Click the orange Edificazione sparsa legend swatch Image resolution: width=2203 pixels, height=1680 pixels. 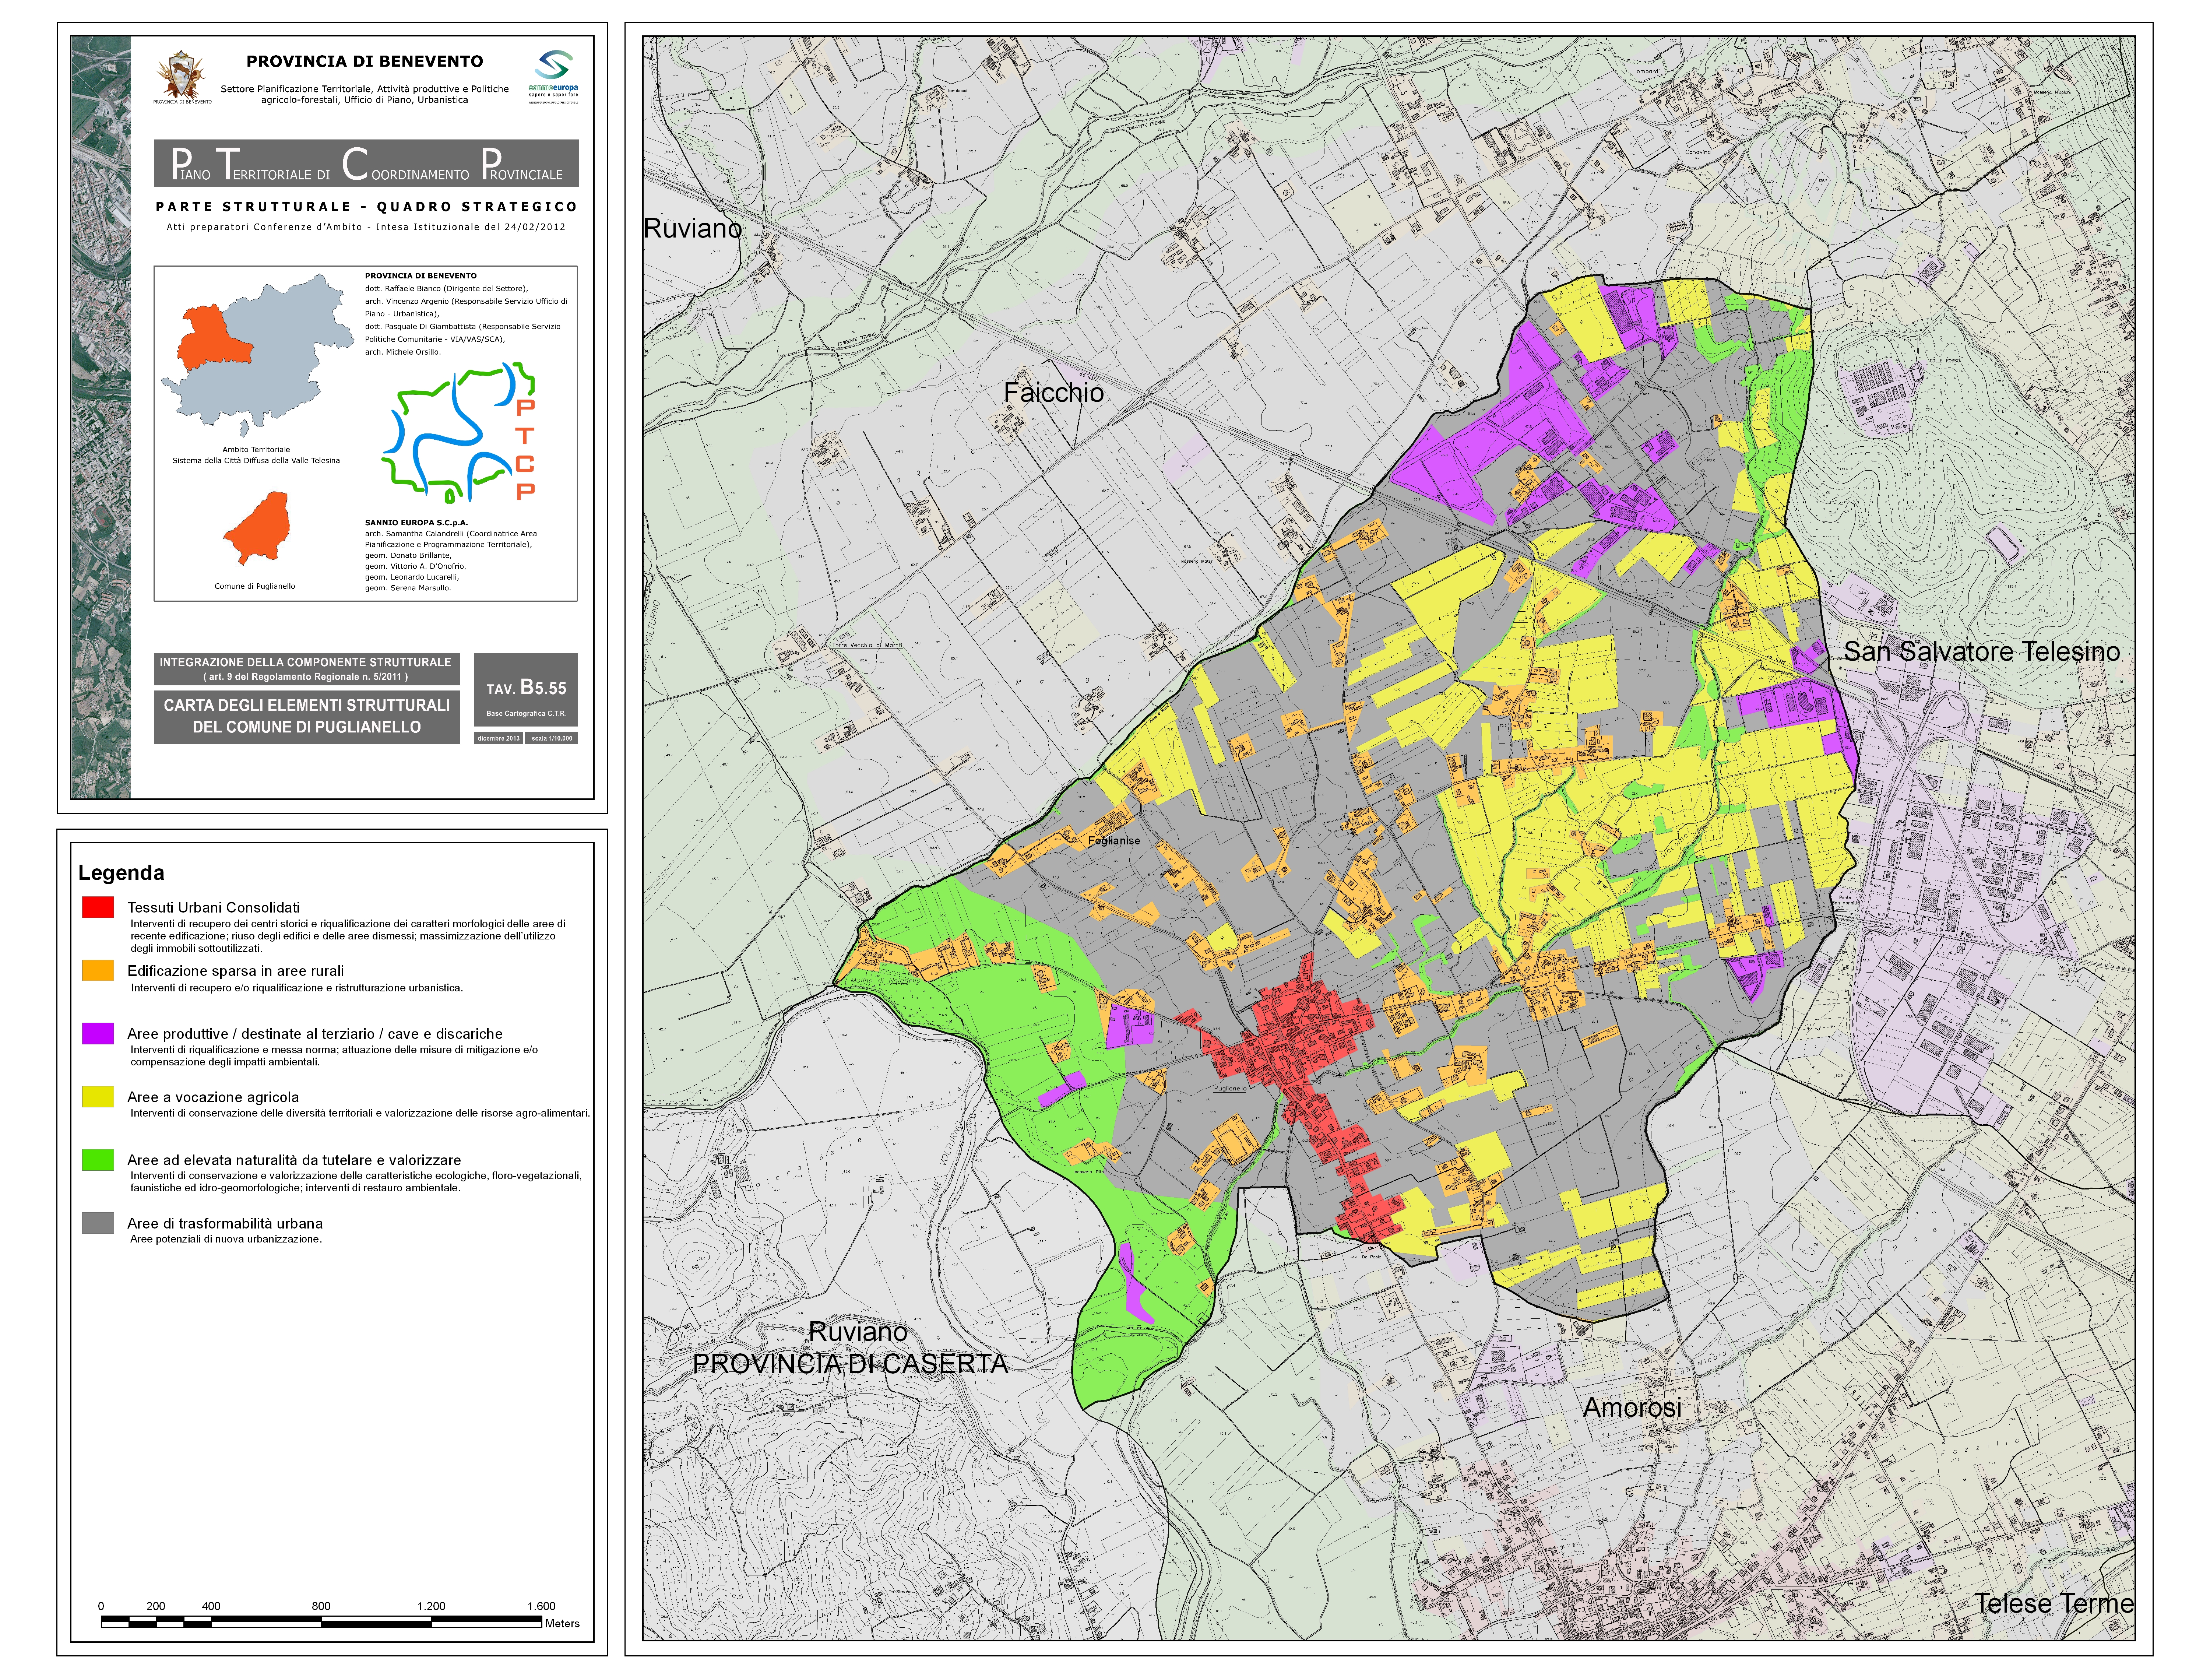tap(98, 970)
